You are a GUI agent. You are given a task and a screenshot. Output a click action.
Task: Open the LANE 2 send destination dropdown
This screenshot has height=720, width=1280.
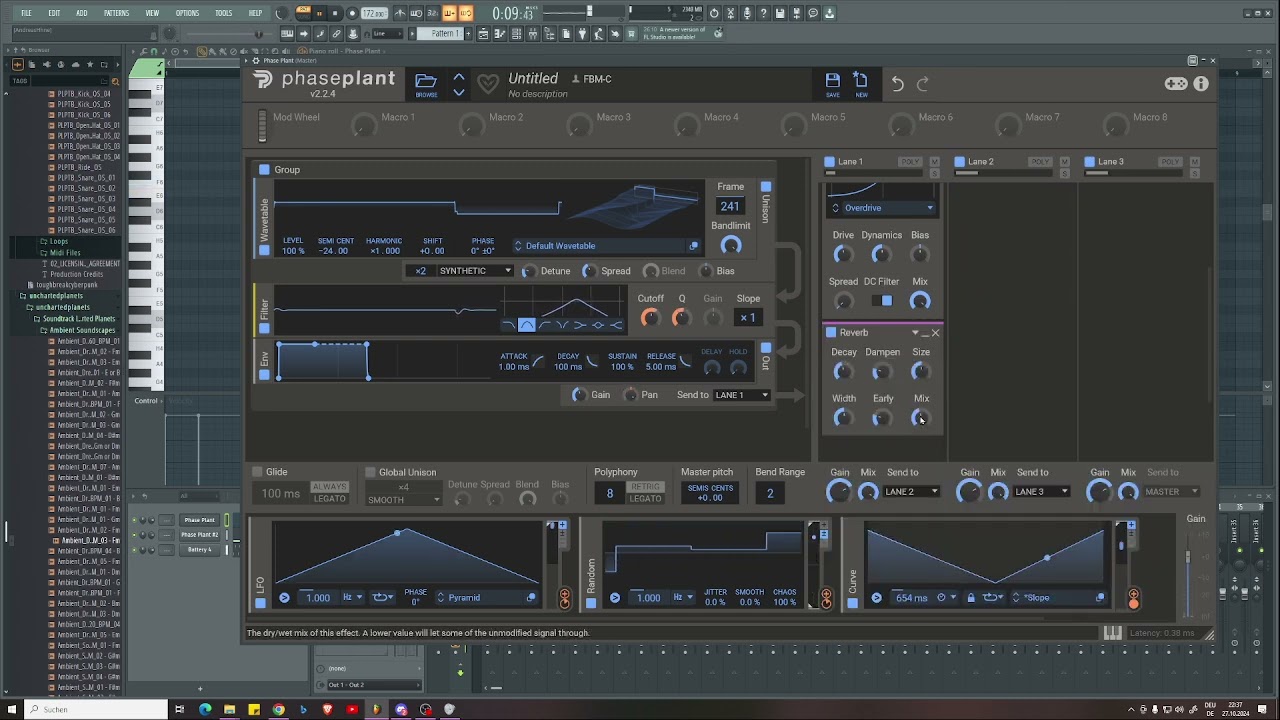pyautogui.click(x=911, y=492)
